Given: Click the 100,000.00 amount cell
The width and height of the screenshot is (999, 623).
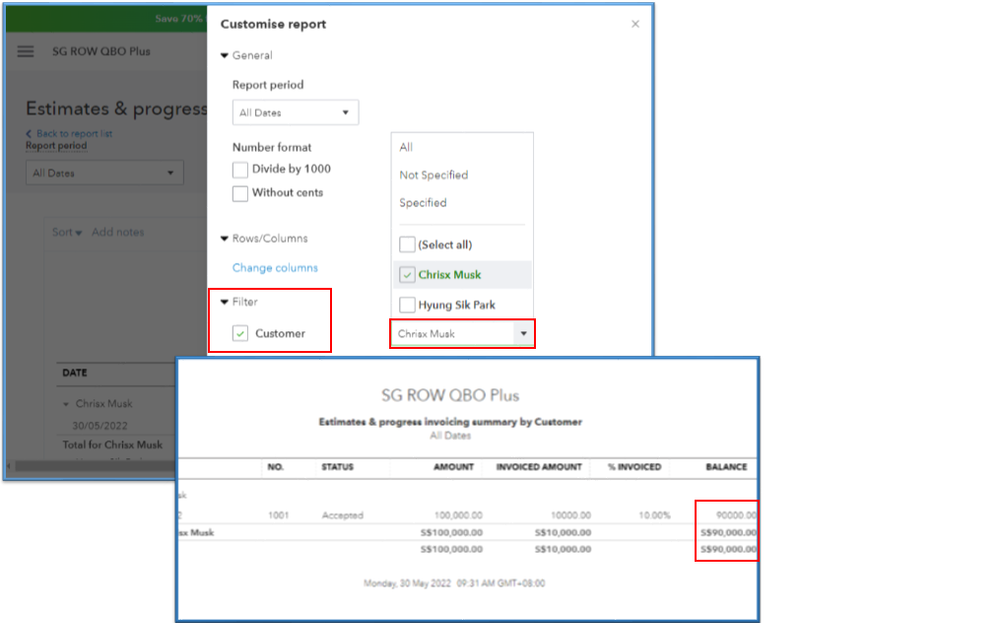Looking at the screenshot, I should coord(458,515).
